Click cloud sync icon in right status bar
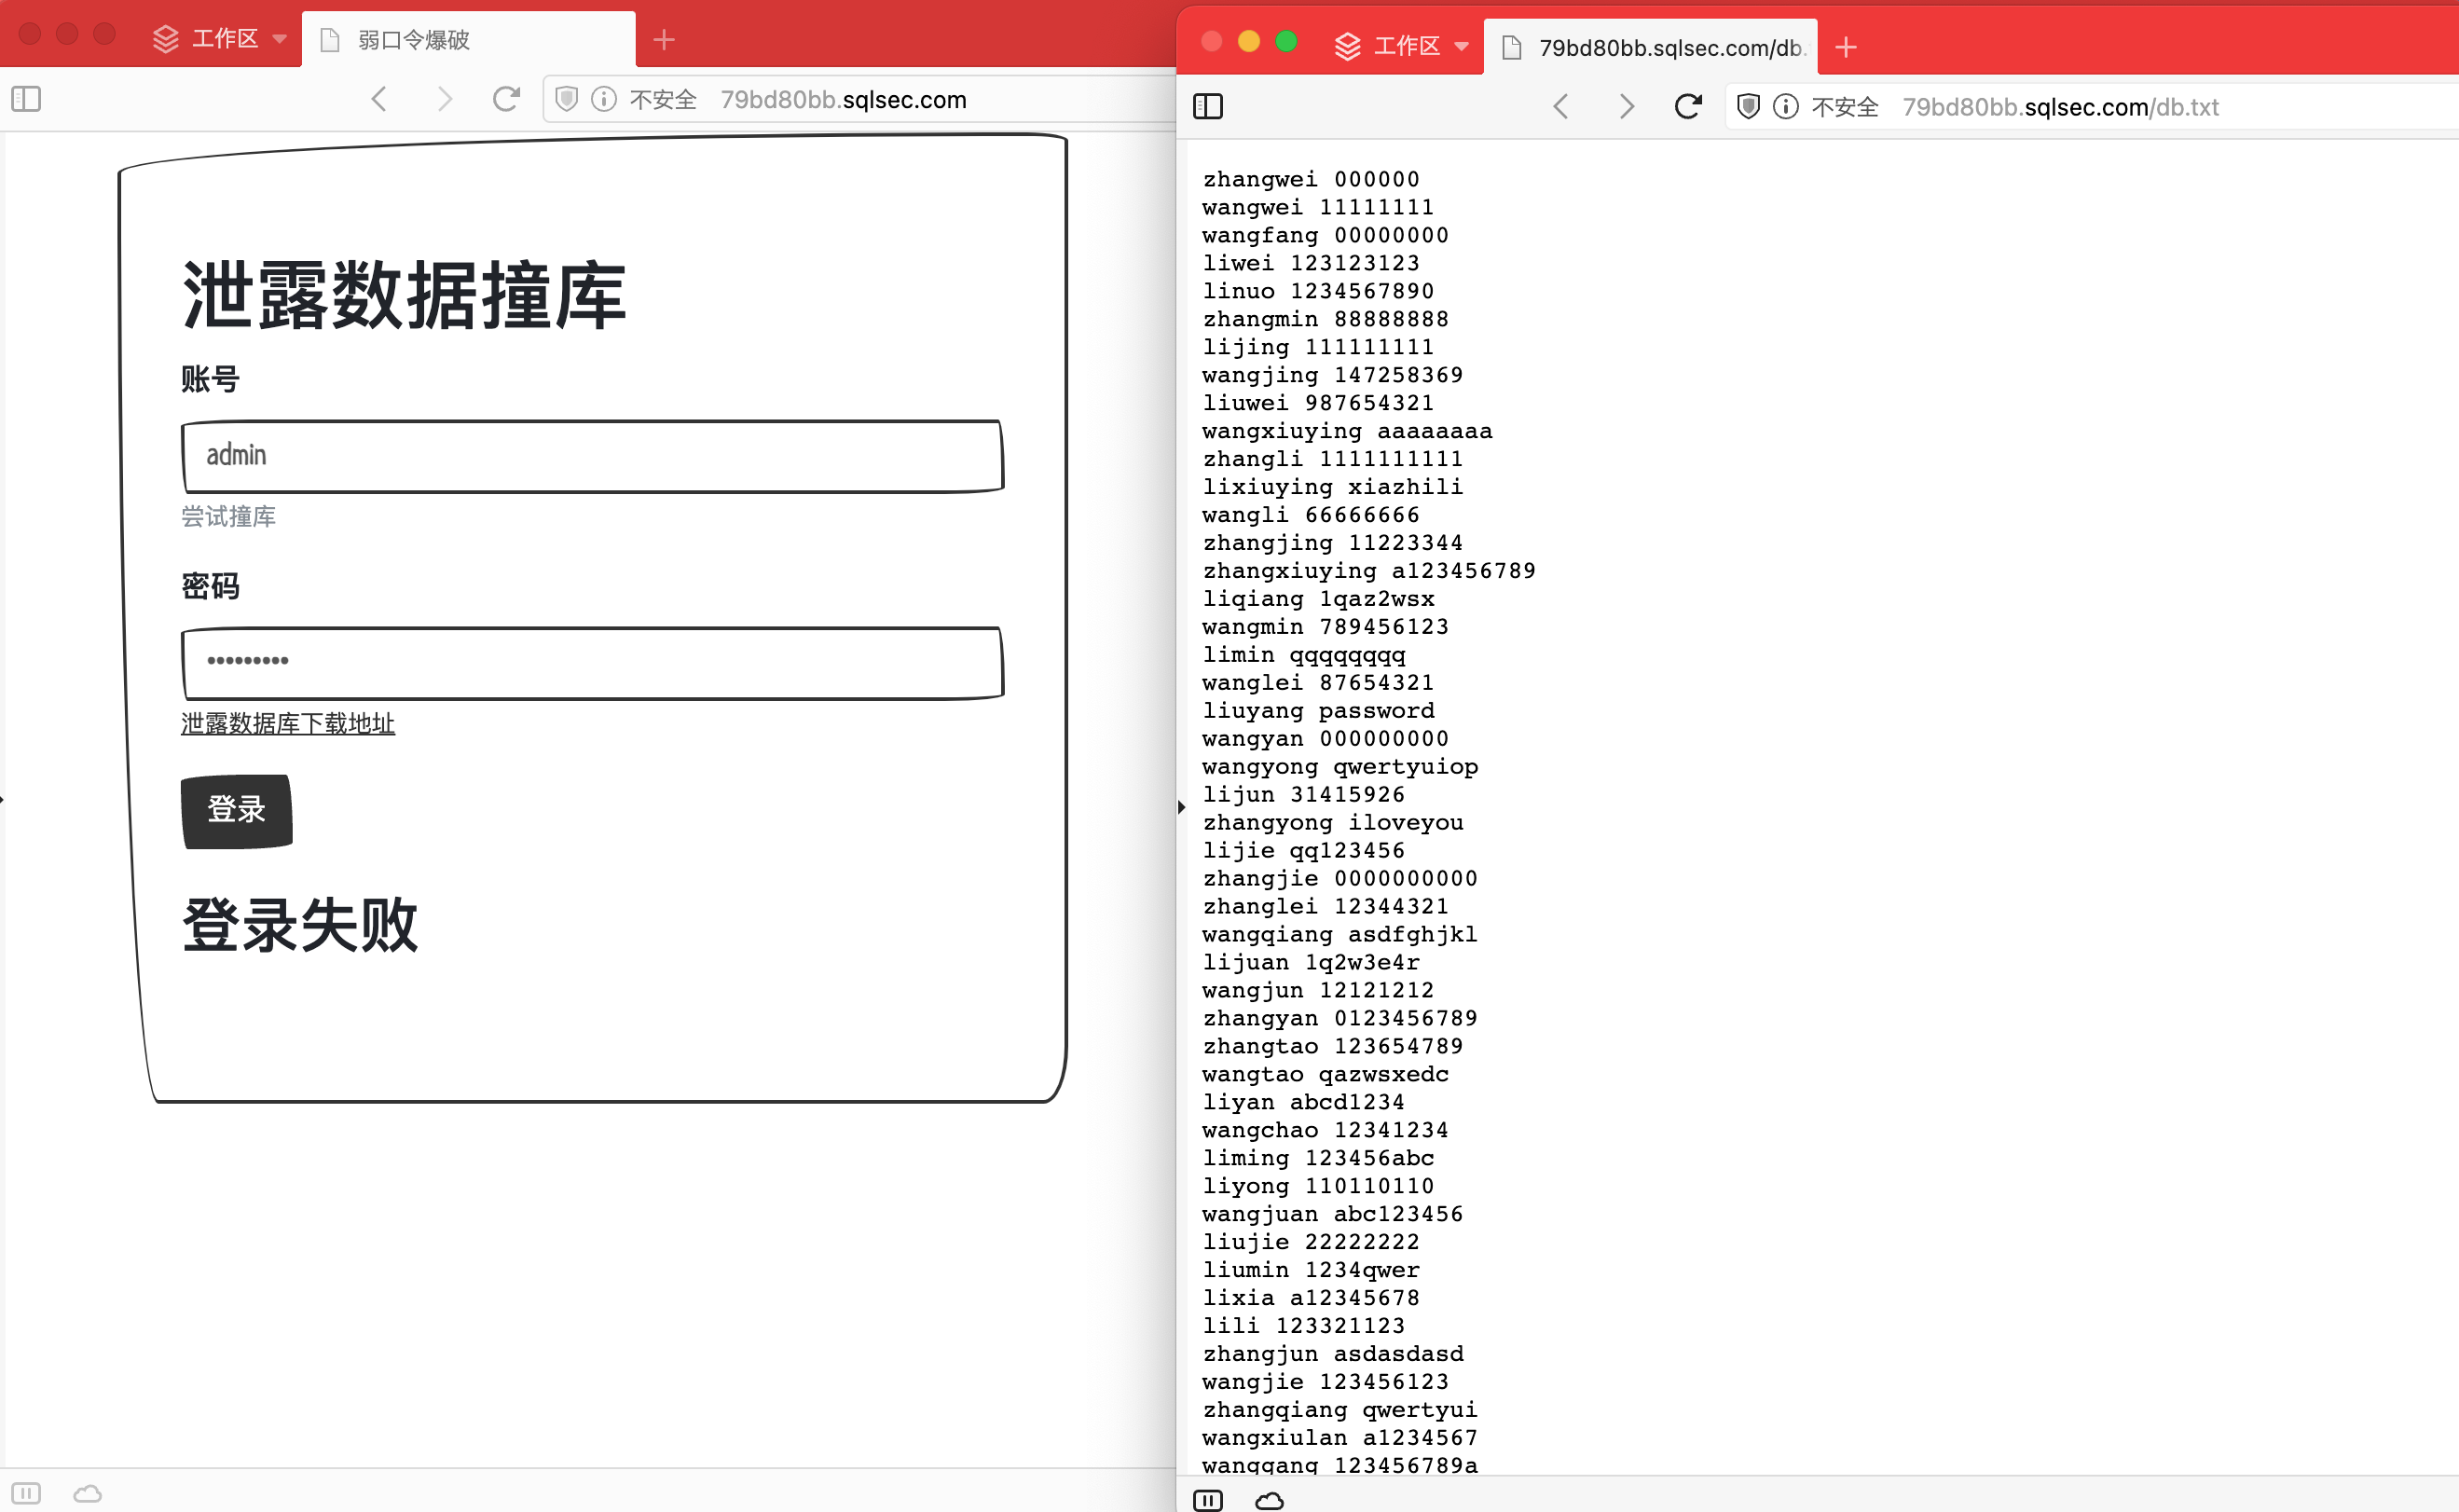This screenshot has width=2459, height=1512. click(1270, 1500)
